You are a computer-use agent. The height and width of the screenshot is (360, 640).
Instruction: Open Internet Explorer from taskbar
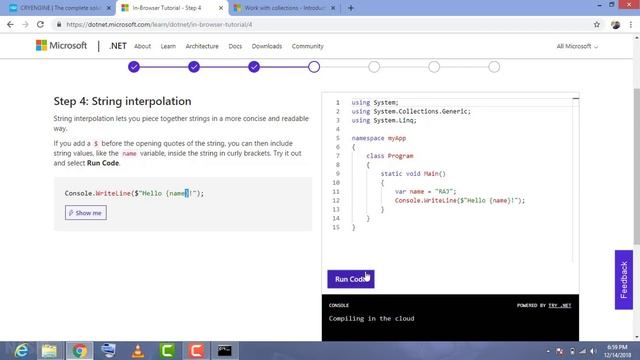(x=21, y=351)
